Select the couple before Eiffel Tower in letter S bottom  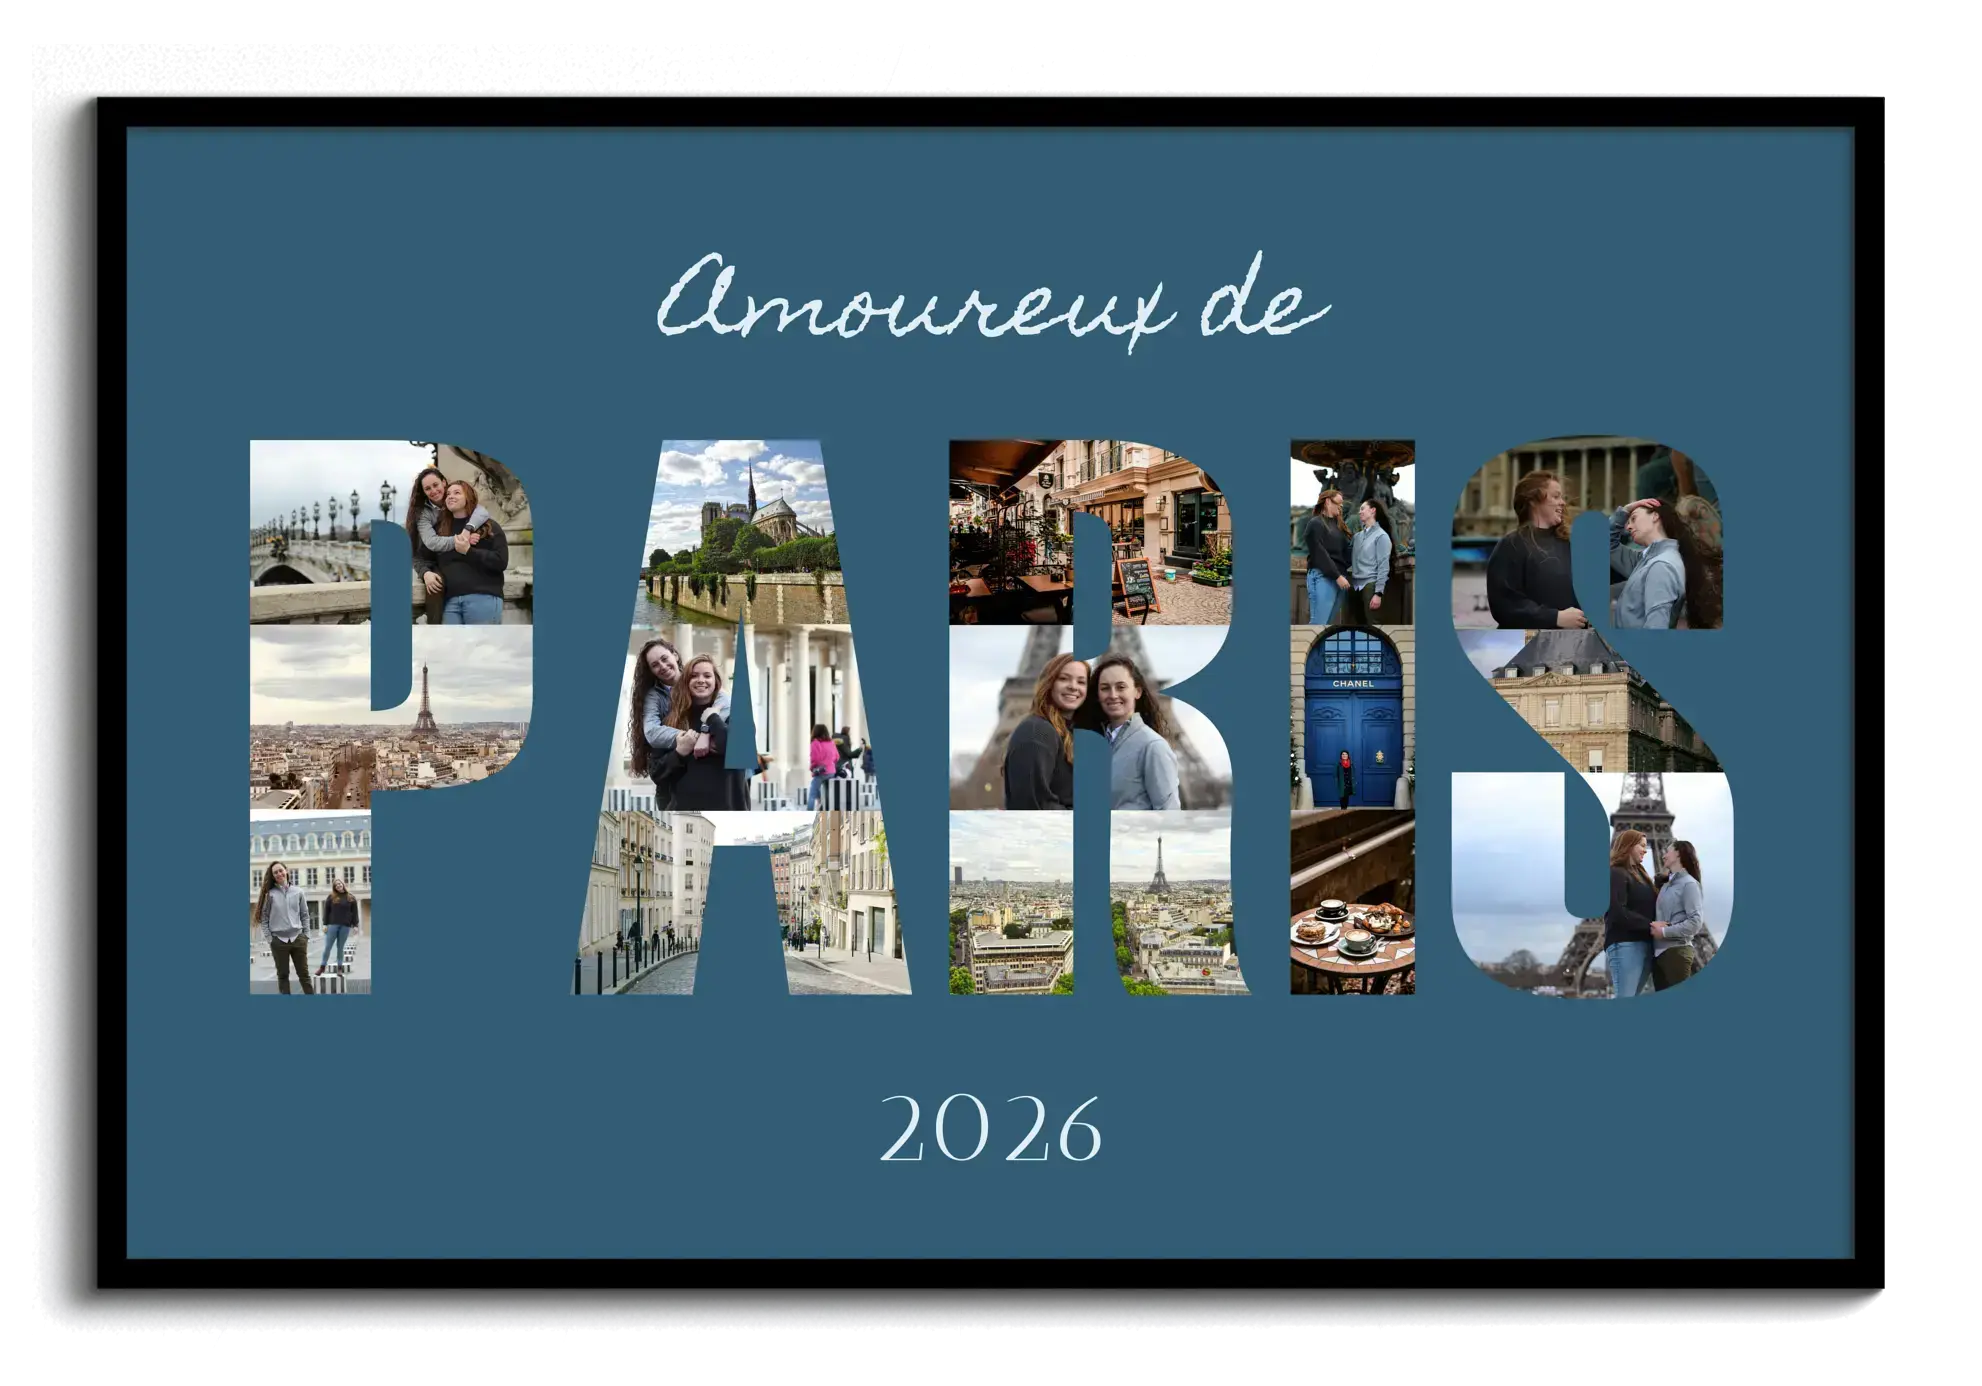click(1593, 884)
